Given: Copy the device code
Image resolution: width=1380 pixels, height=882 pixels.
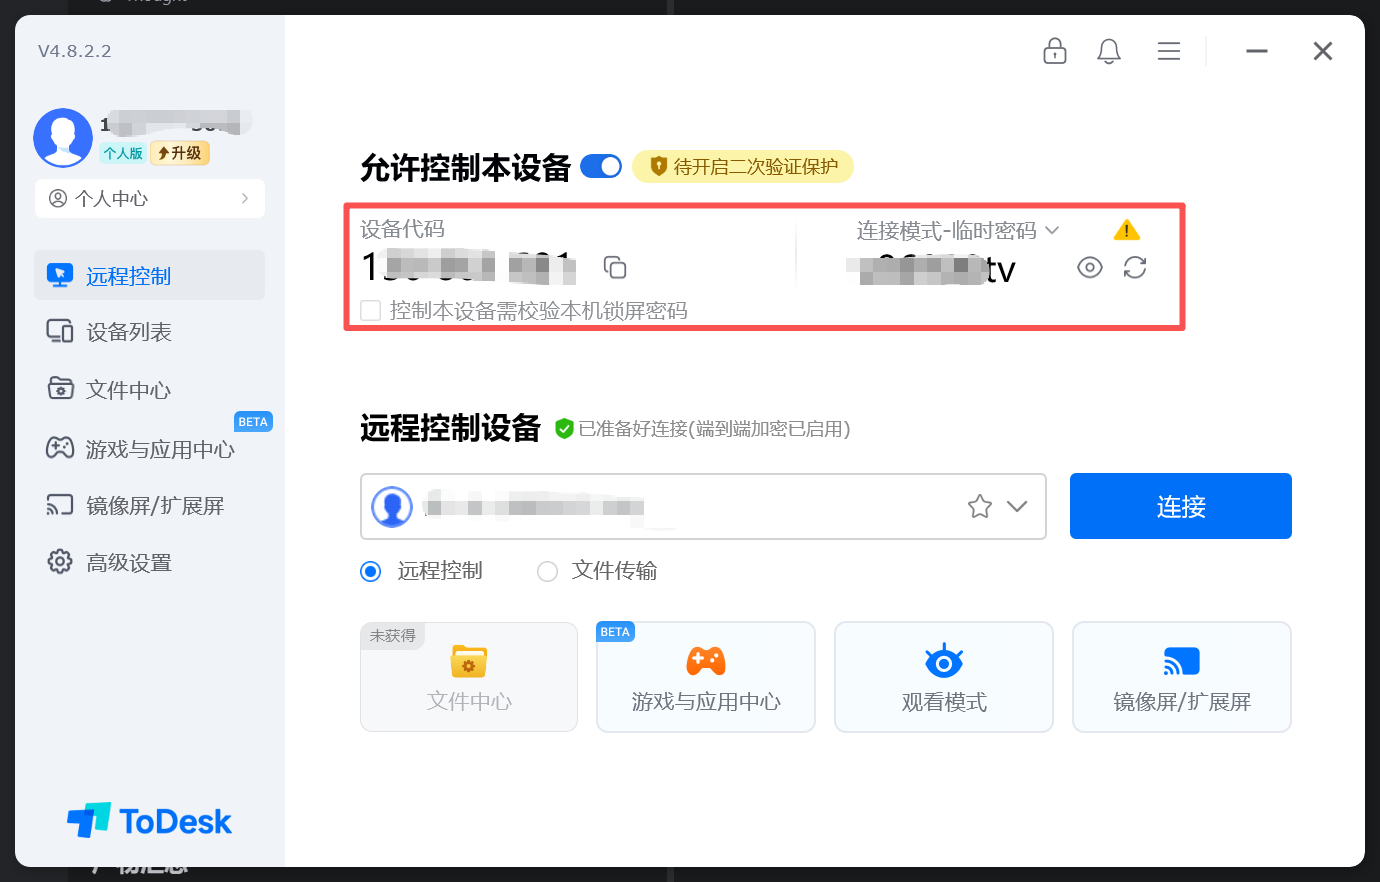Looking at the screenshot, I should click(x=615, y=267).
